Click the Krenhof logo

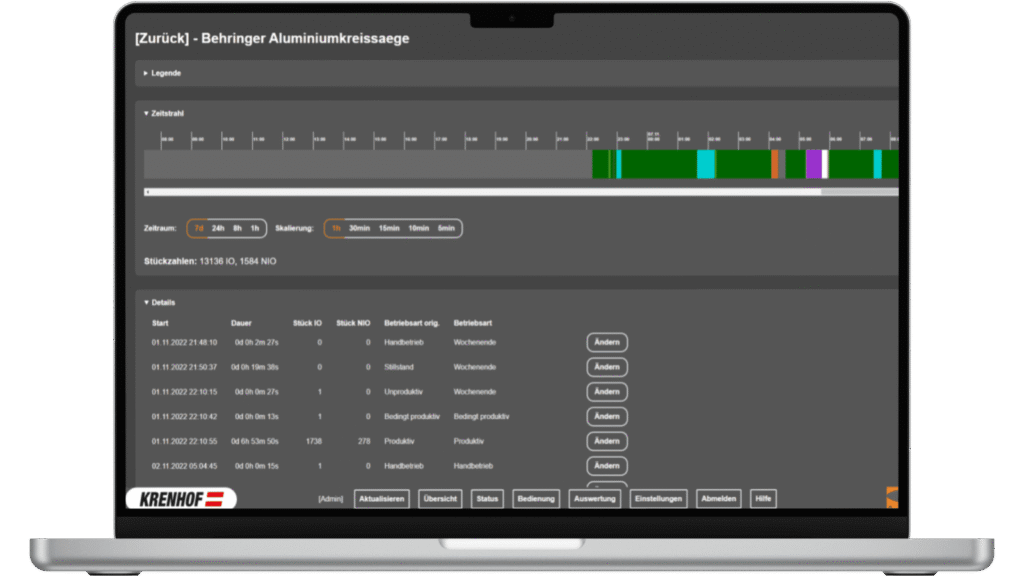pos(182,500)
